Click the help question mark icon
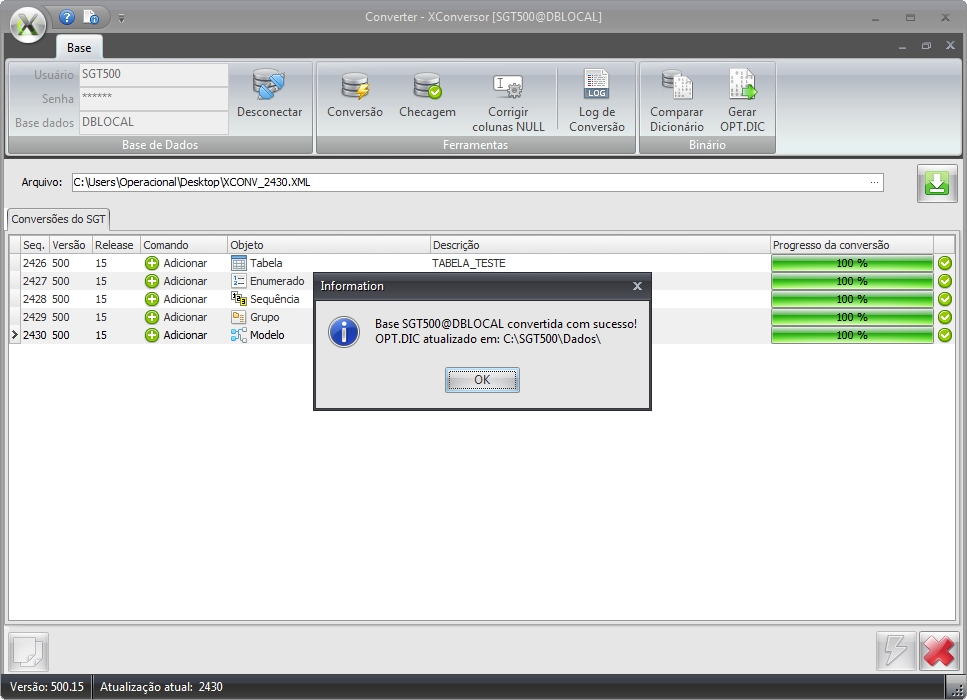The image size is (967, 700). (67, 17)
